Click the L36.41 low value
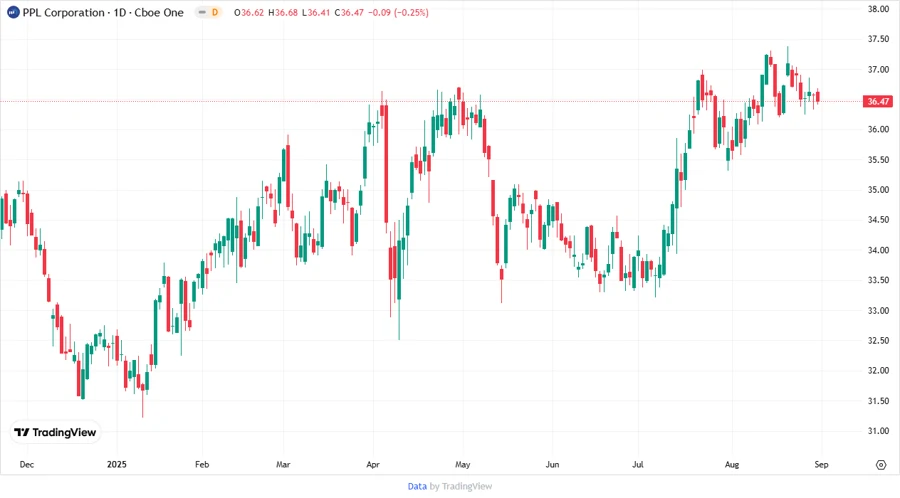The image size is (900, 498). point(316,13)
